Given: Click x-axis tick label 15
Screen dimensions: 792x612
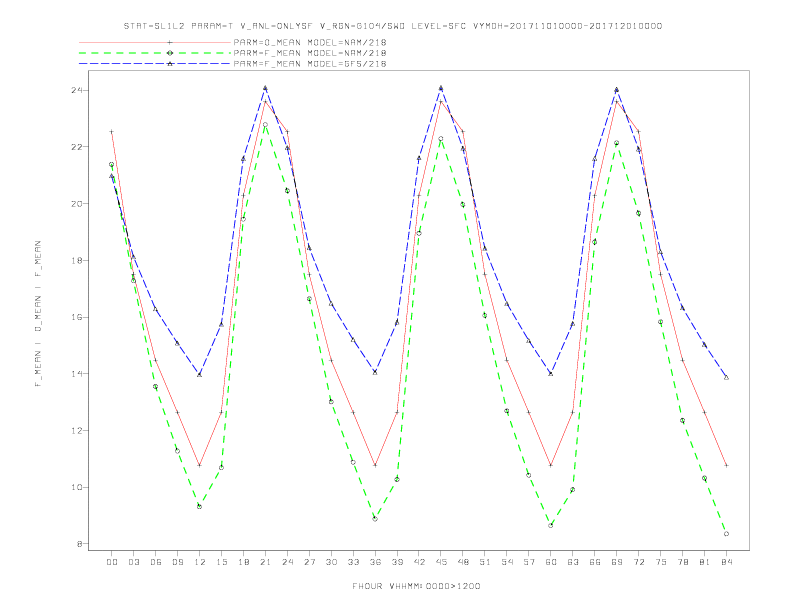Looking at the screenshot, I should click(x=221, y=562).
